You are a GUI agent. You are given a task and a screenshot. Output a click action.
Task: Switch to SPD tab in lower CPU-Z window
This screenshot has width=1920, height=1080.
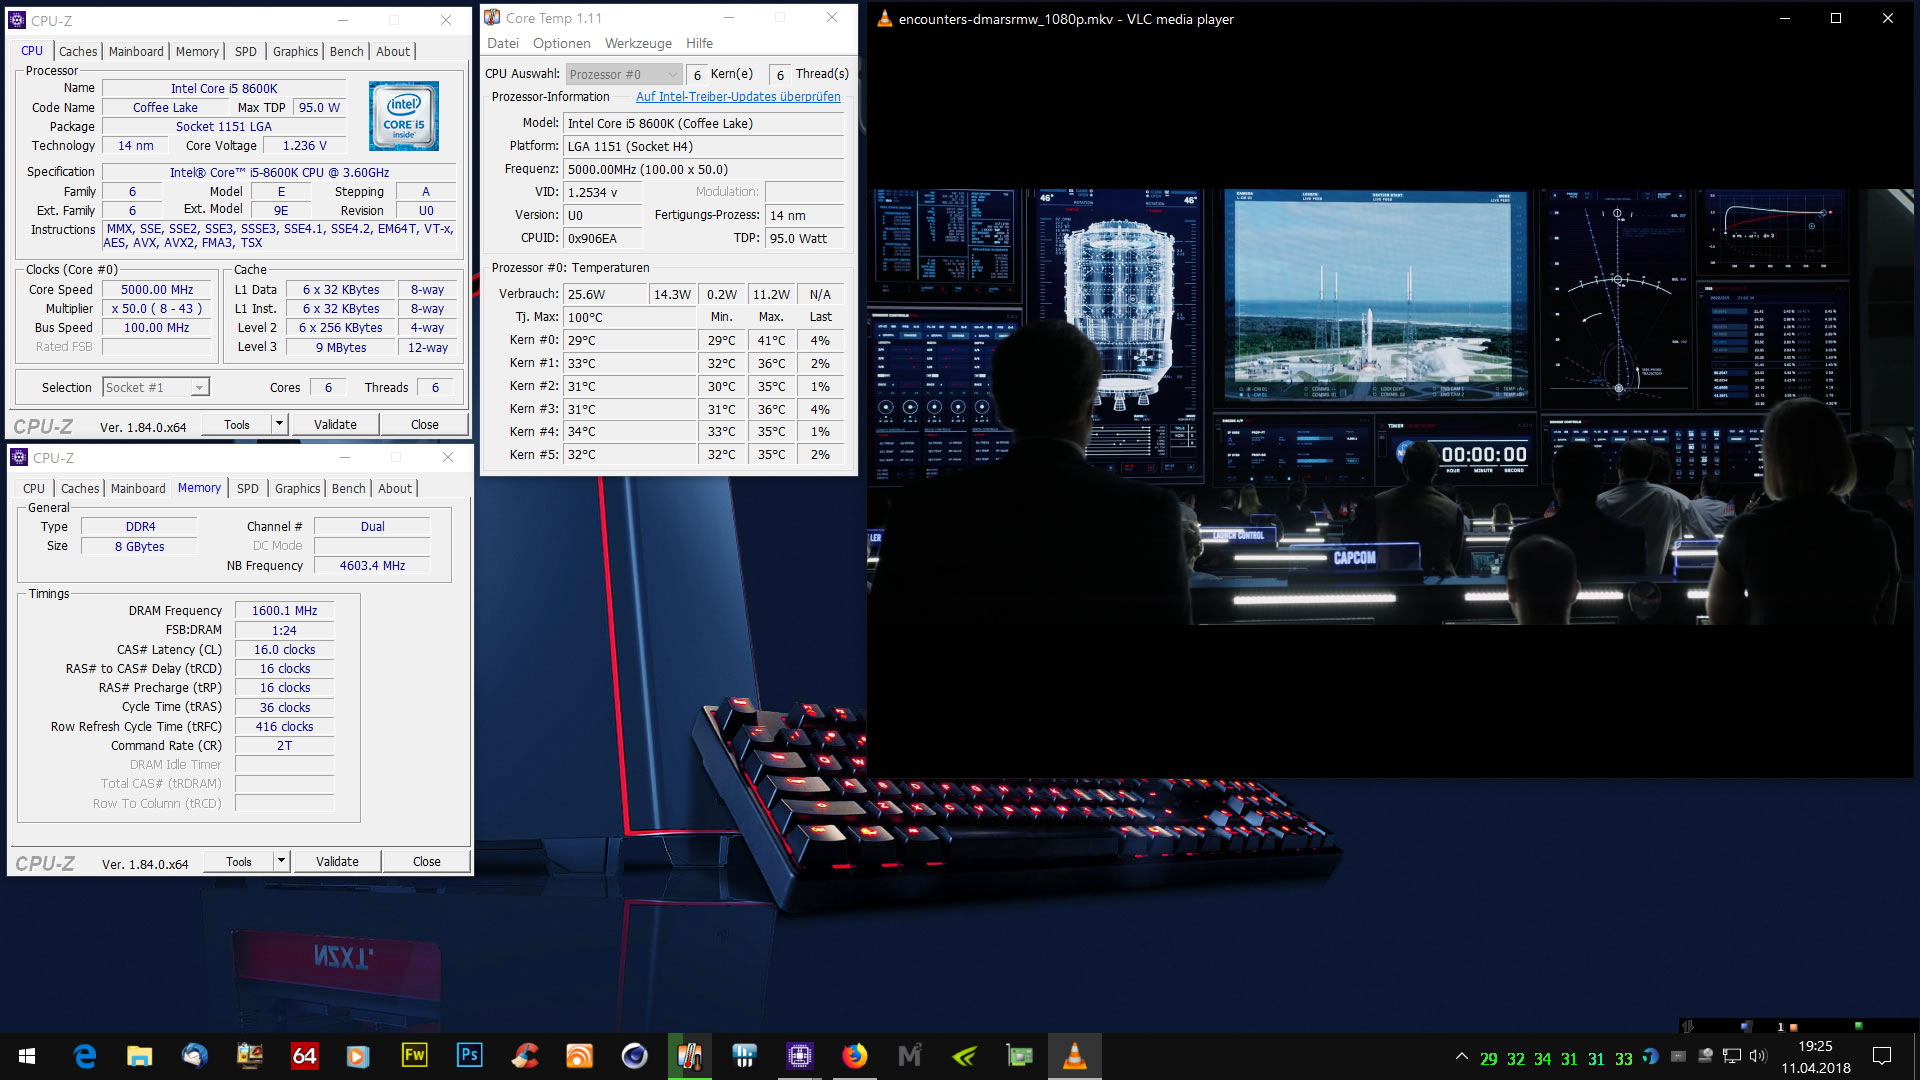click(x=247, y=489)
